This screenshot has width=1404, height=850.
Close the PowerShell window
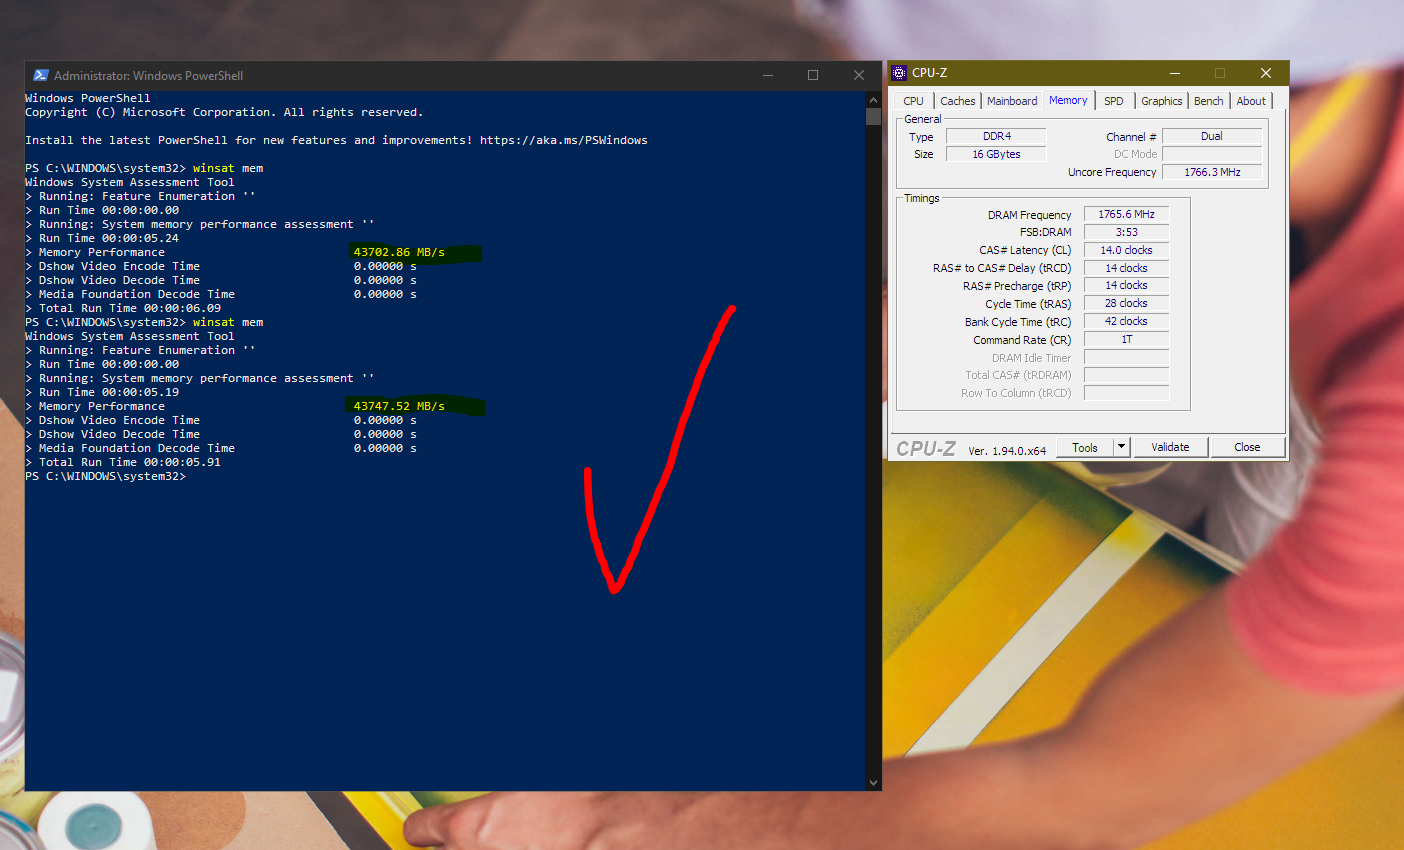point(858,75)
